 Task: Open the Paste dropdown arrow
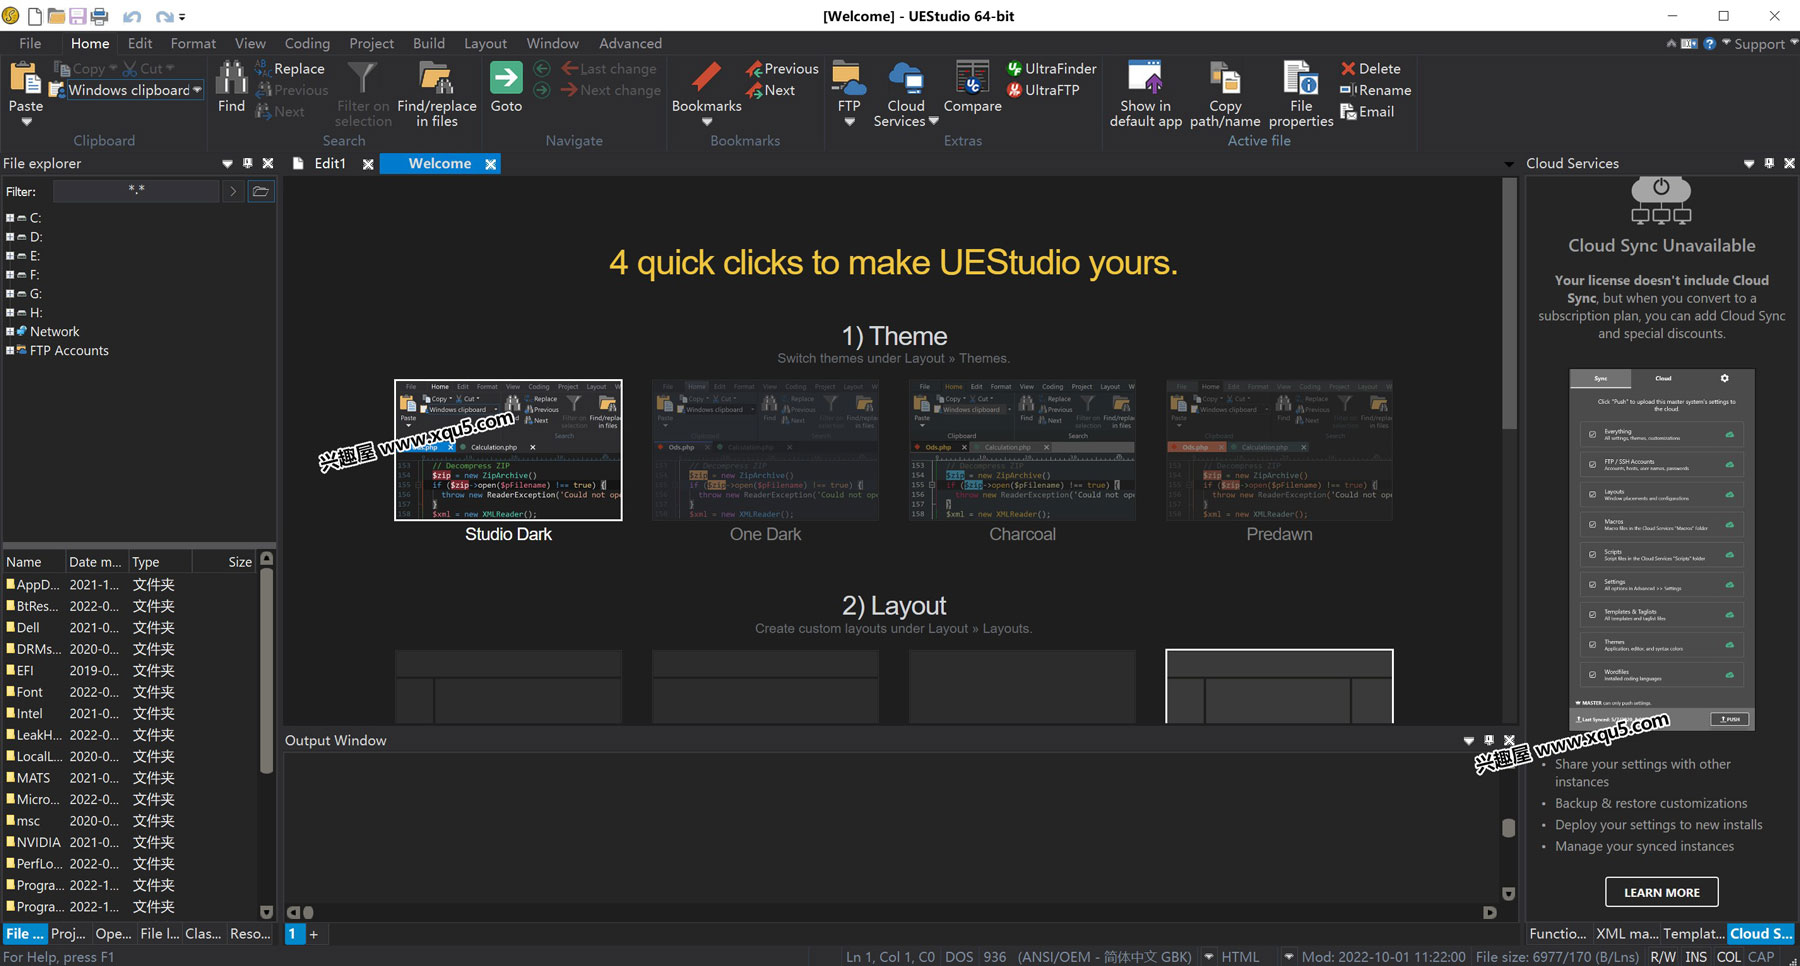[26, 122]
